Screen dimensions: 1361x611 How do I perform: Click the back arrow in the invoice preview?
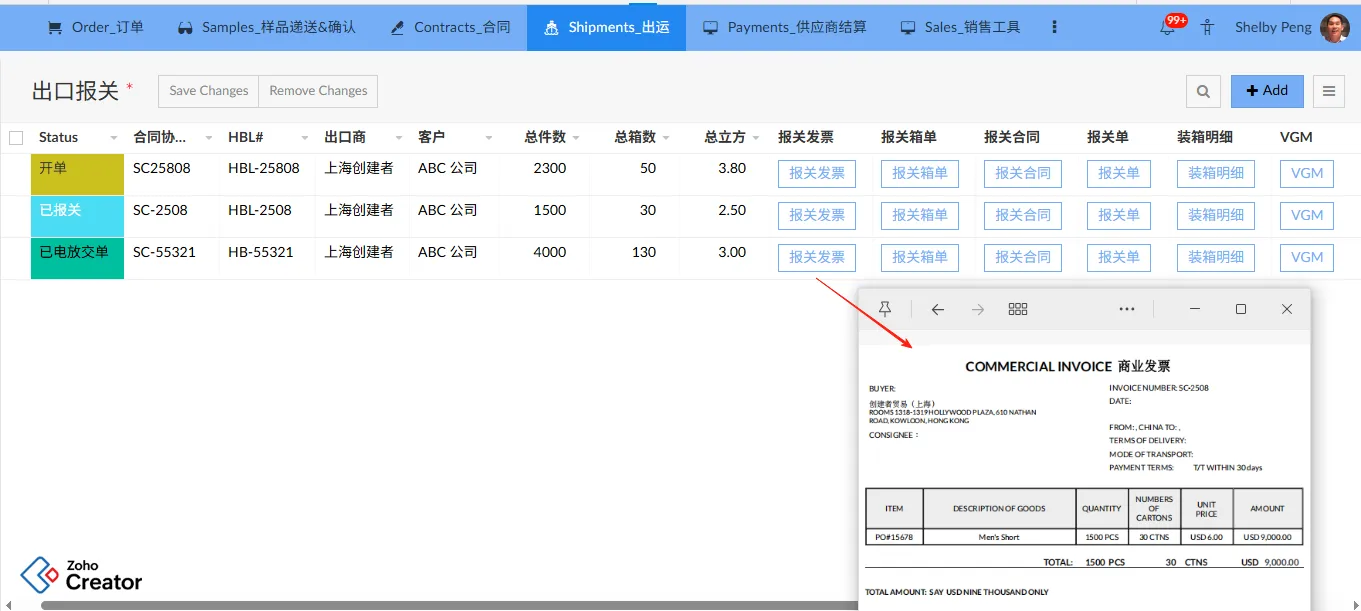(937, 309)
